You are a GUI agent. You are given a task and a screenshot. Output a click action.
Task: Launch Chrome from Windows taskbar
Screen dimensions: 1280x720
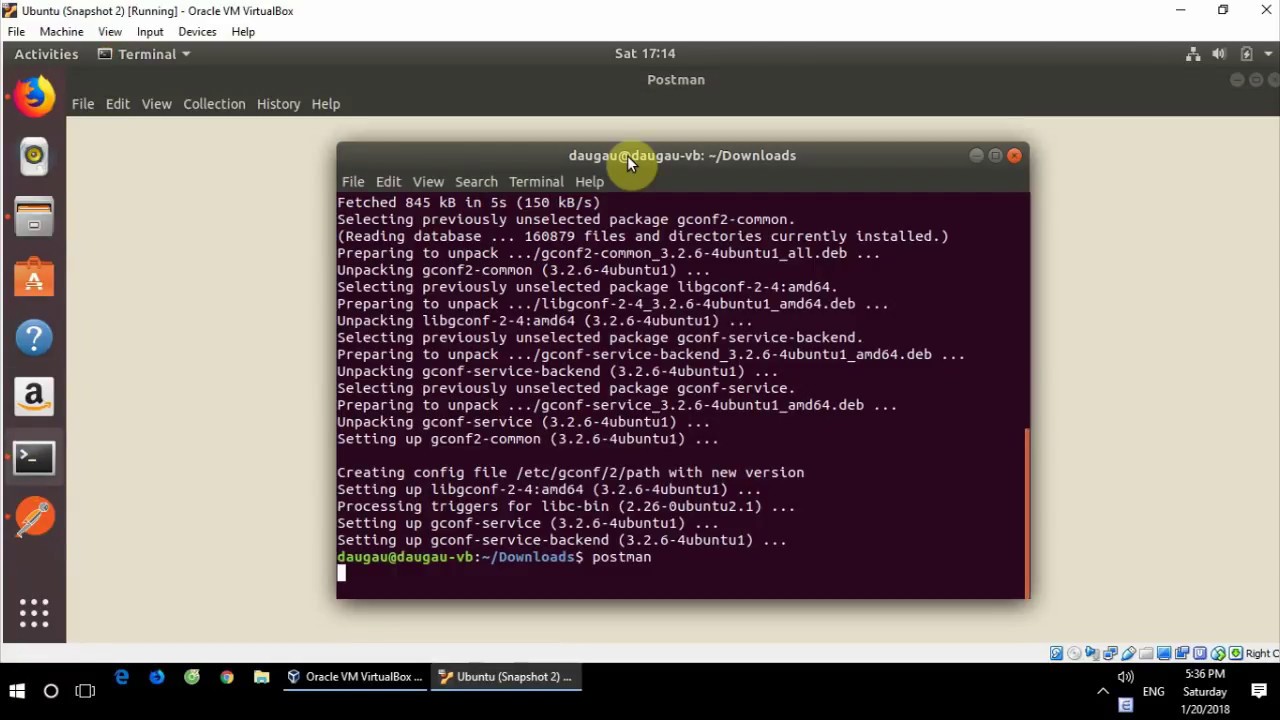227,678
